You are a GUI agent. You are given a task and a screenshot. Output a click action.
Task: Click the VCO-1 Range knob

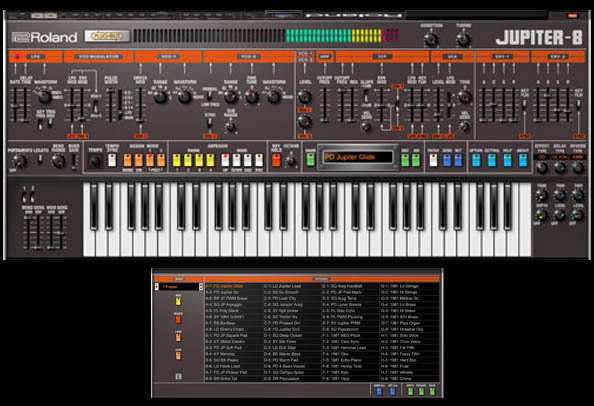point(160,97)
